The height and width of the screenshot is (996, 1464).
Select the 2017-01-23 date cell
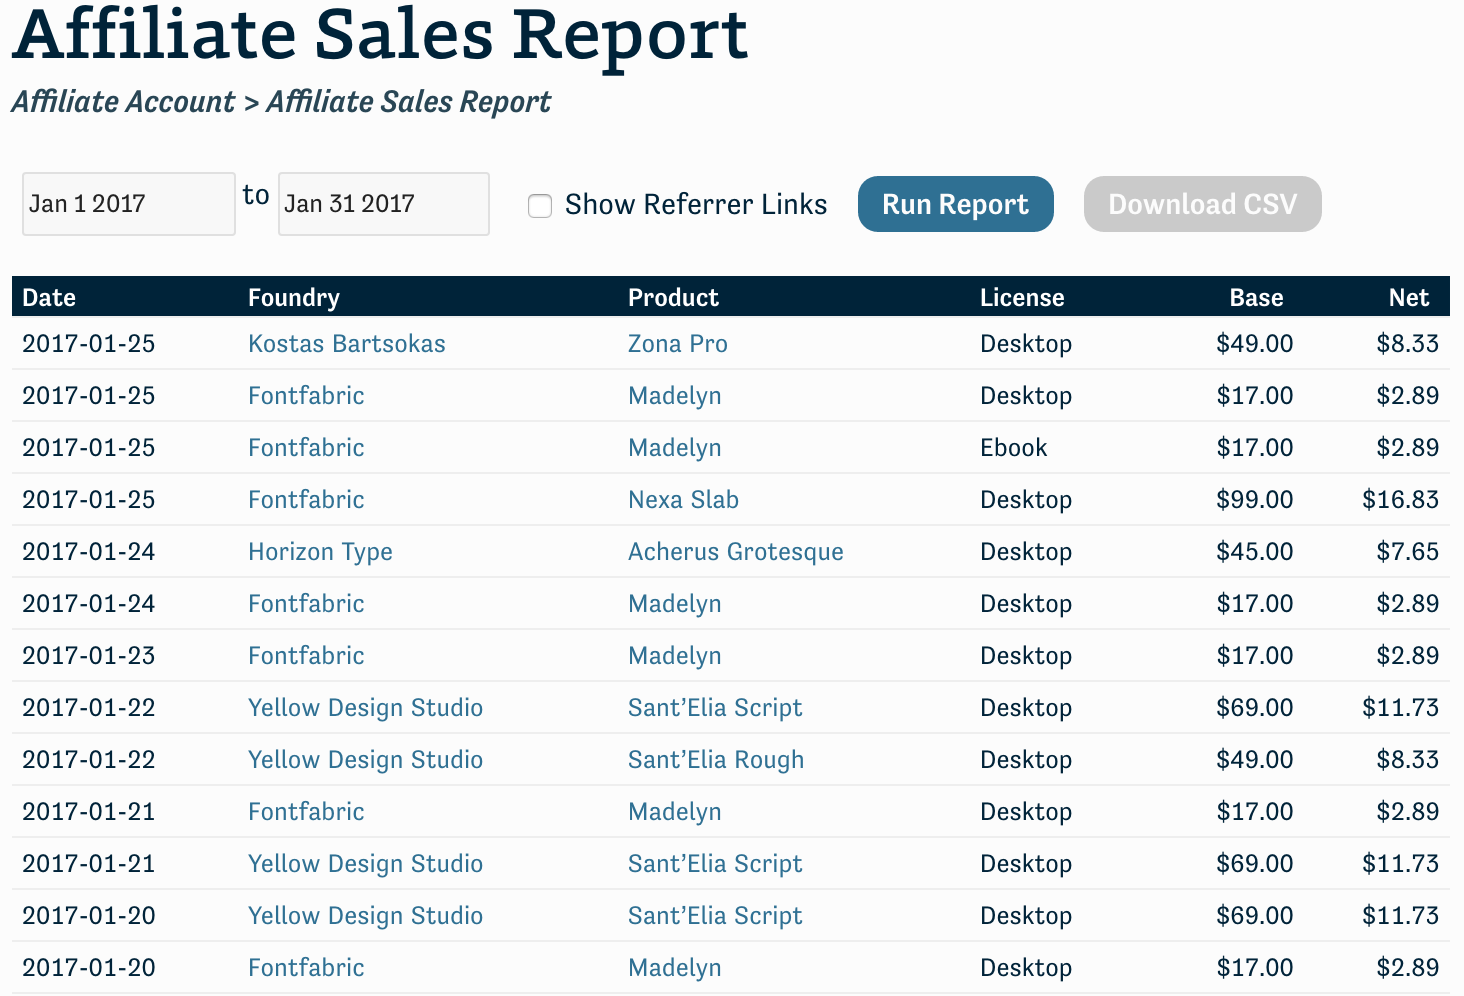coord(89,656)
